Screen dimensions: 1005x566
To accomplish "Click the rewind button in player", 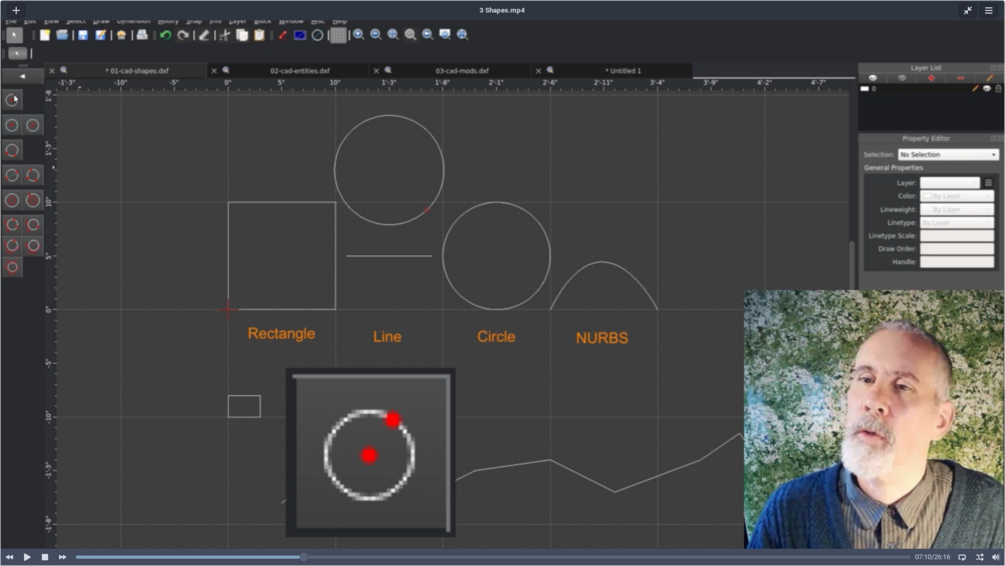I will coord(10,557).
